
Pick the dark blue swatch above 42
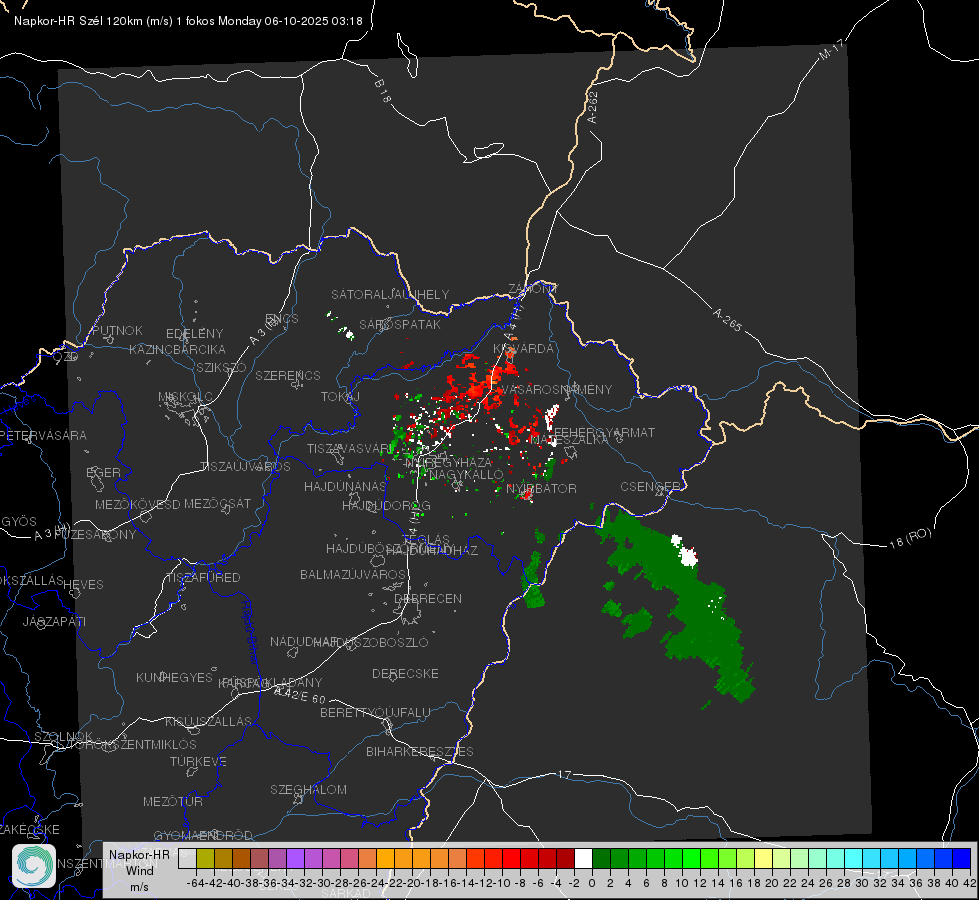pos(962,858)
